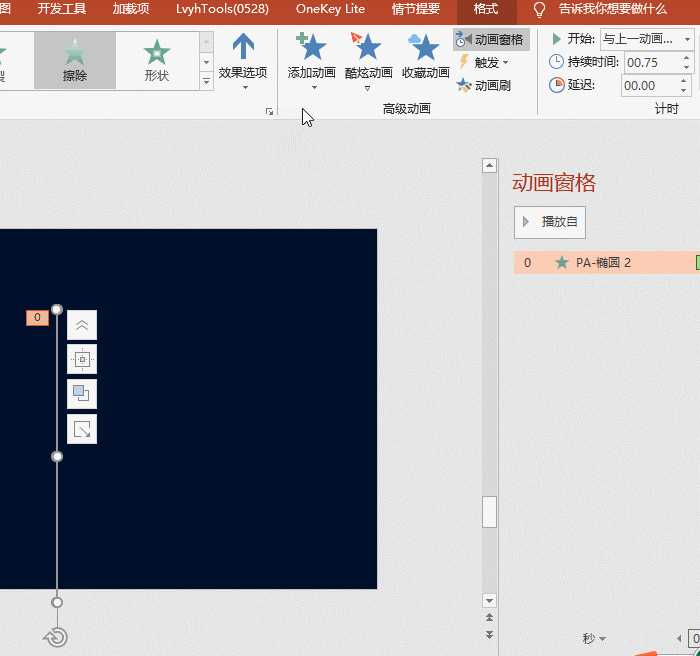Click the collapse chevrons icon beside shape
The width and height of the screenshot is (700, 656).
pos(82,325)
